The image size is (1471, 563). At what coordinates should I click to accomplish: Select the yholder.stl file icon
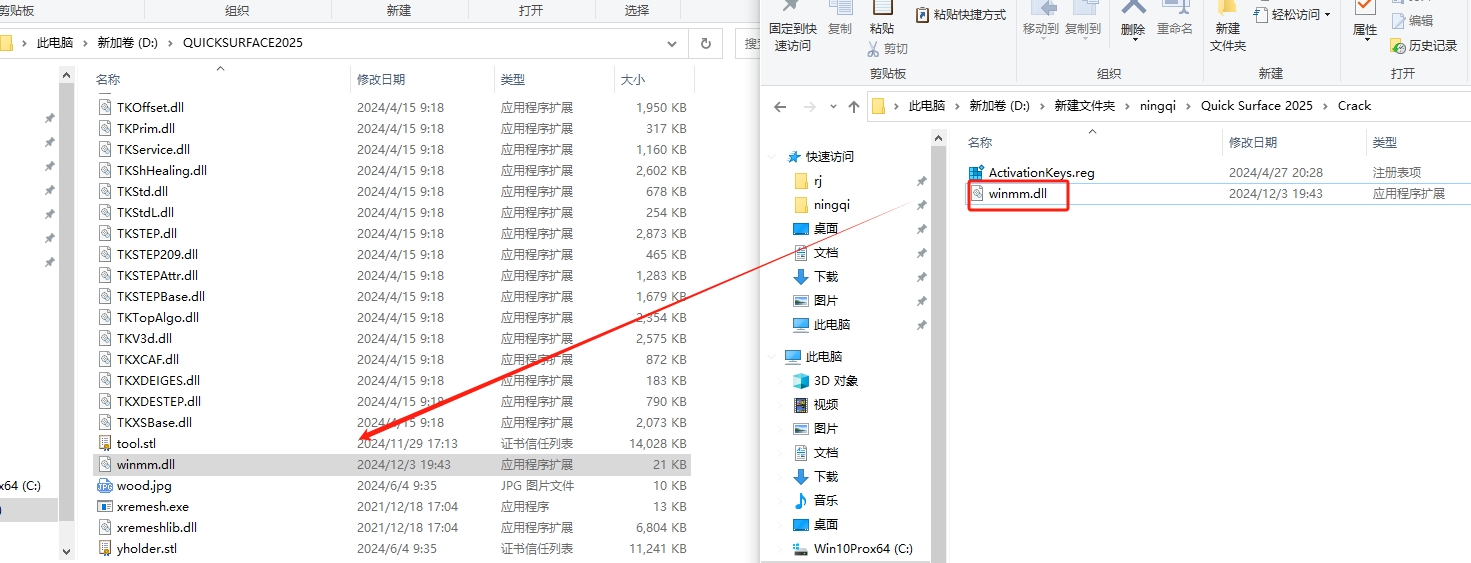(x=105, y=548)
